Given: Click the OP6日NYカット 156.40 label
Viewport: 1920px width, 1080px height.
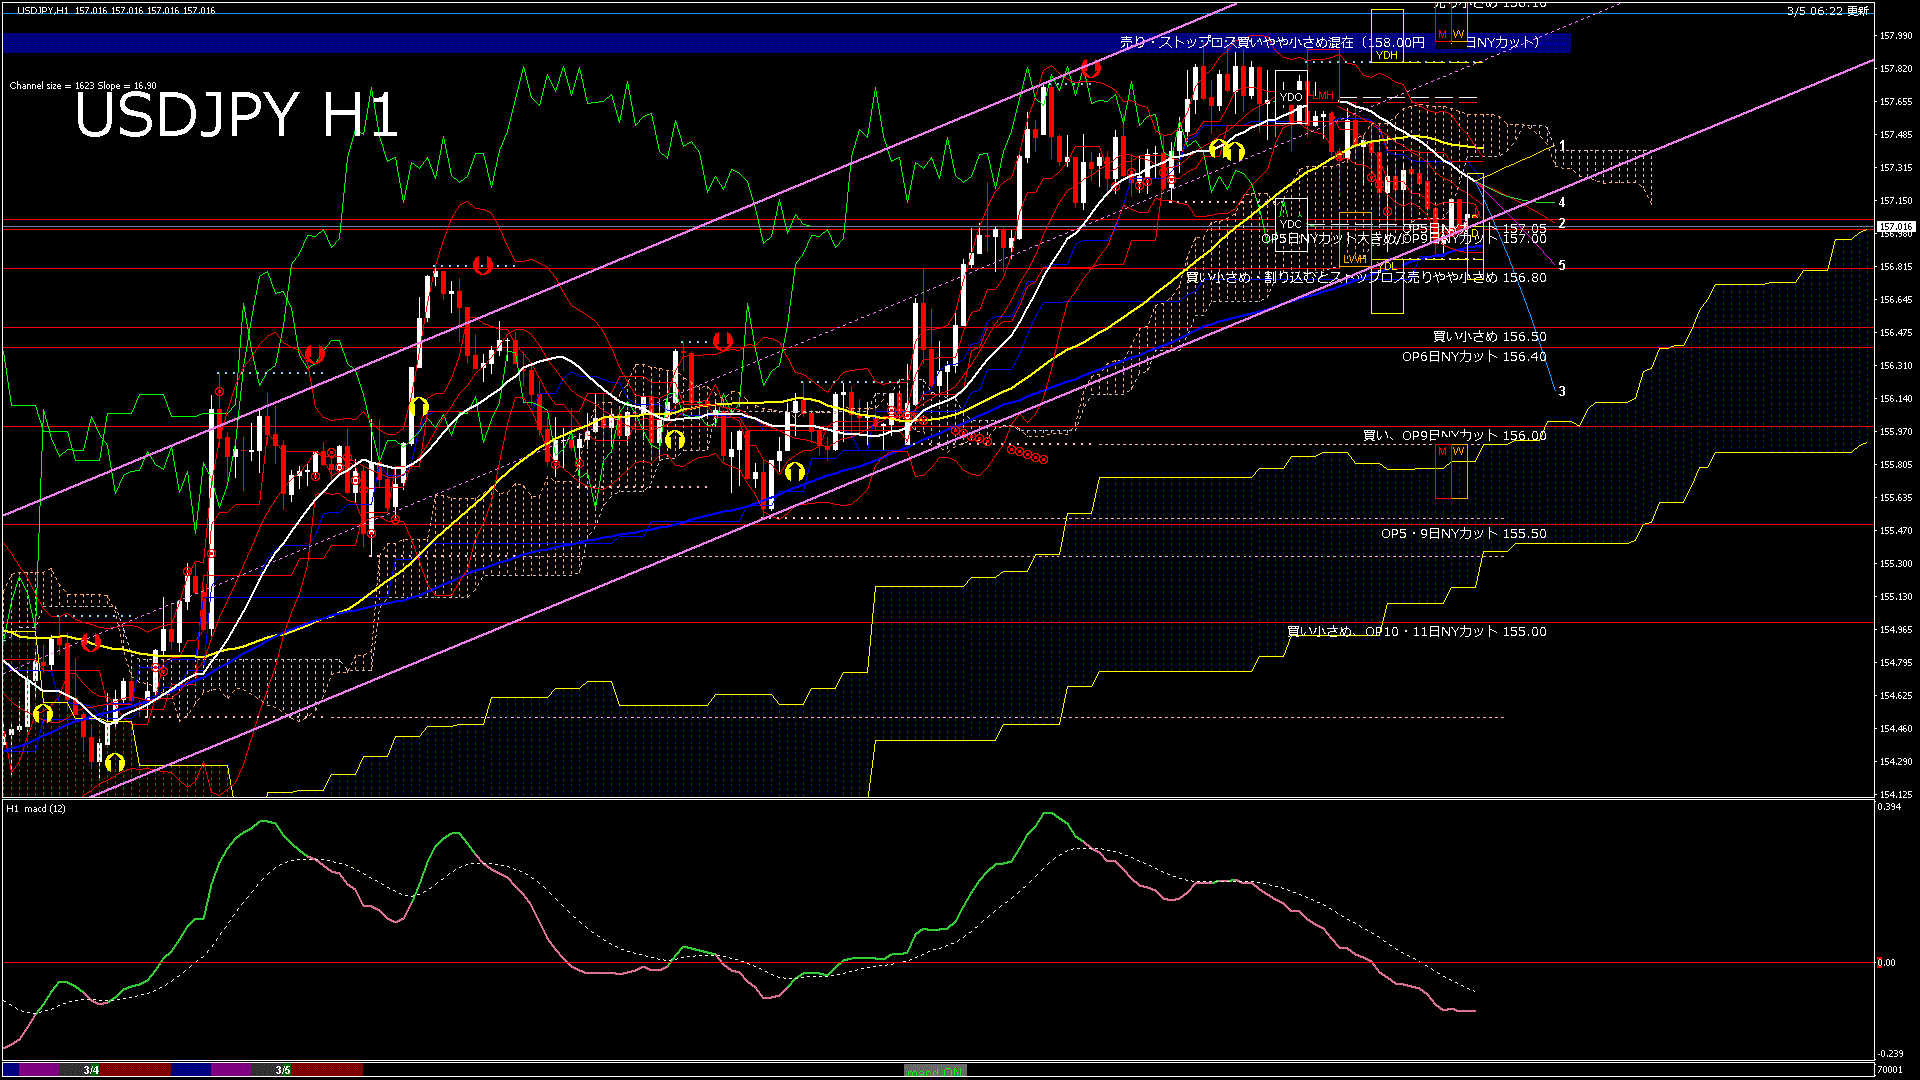Looking at the screenshot, I should (1473, 357).
